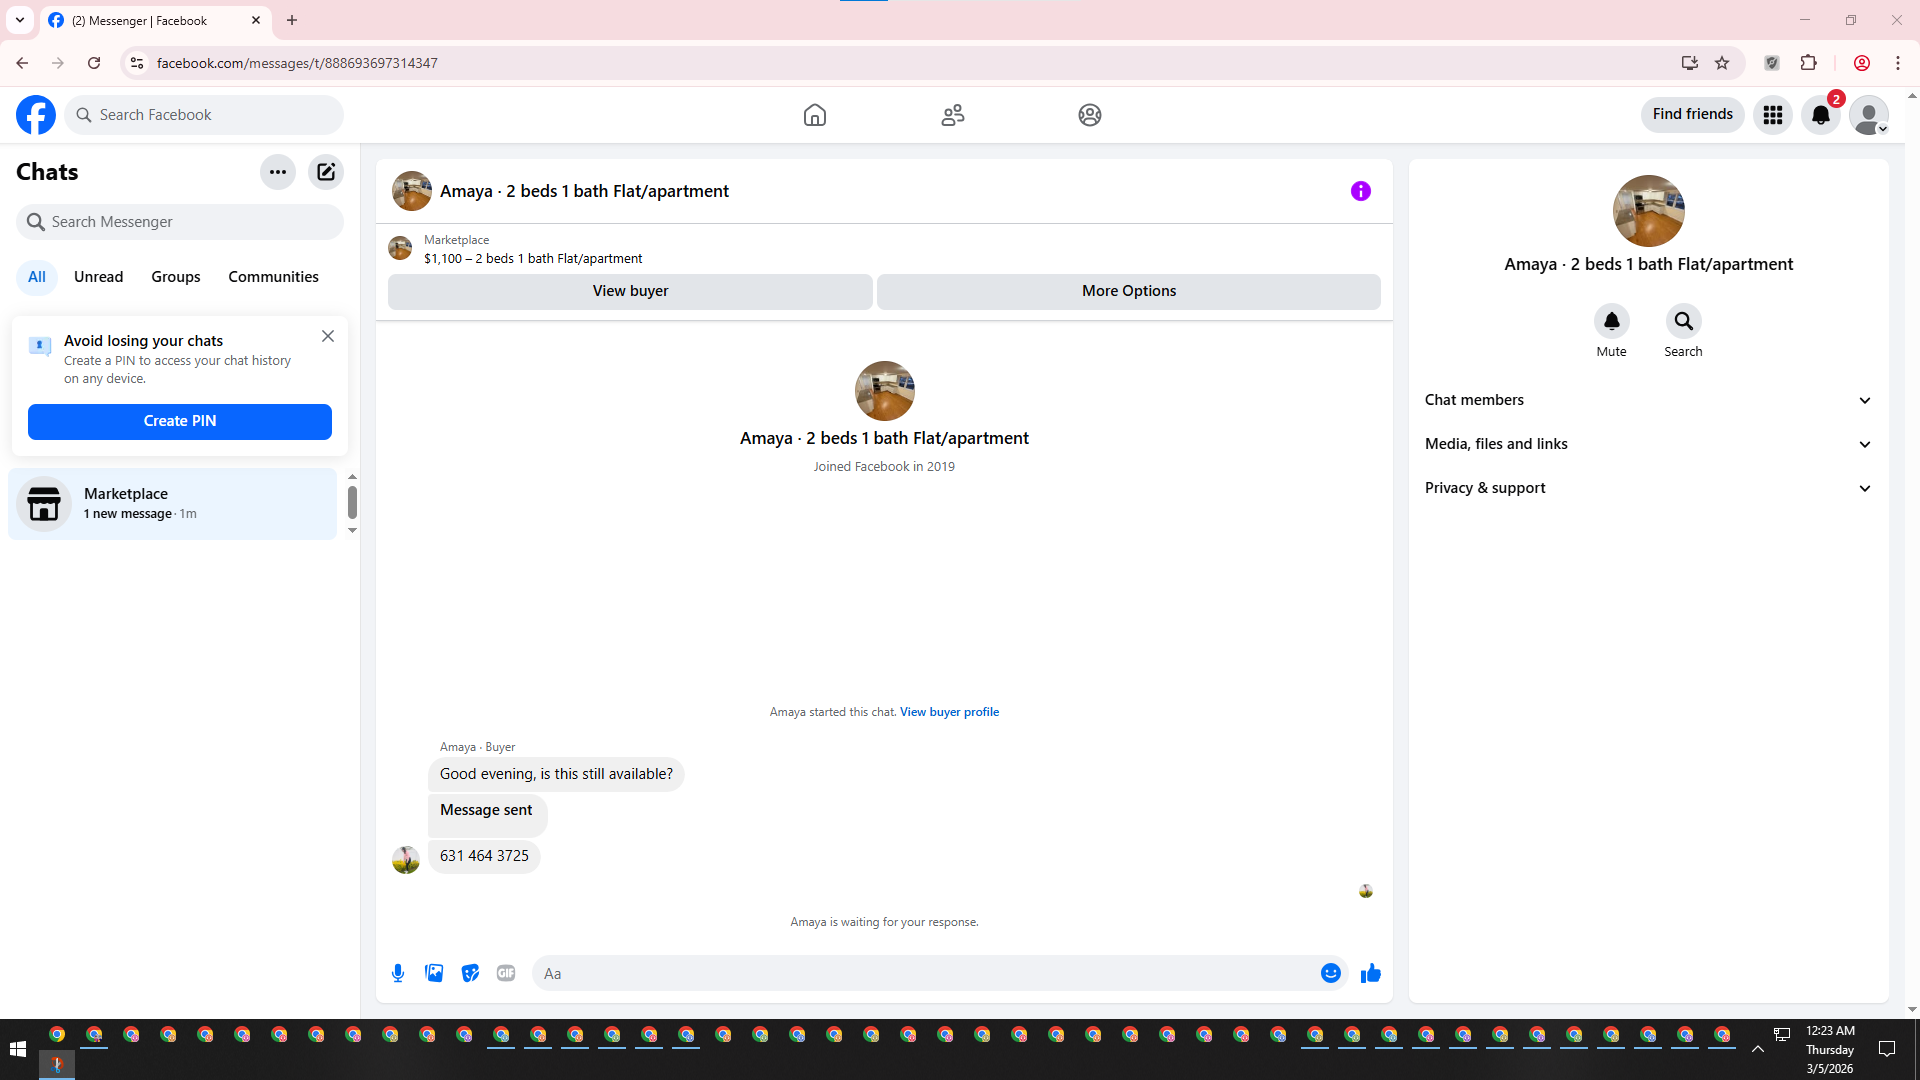
Task: Open the tab search dropdown arrow
Action: (x=20, y=20)
